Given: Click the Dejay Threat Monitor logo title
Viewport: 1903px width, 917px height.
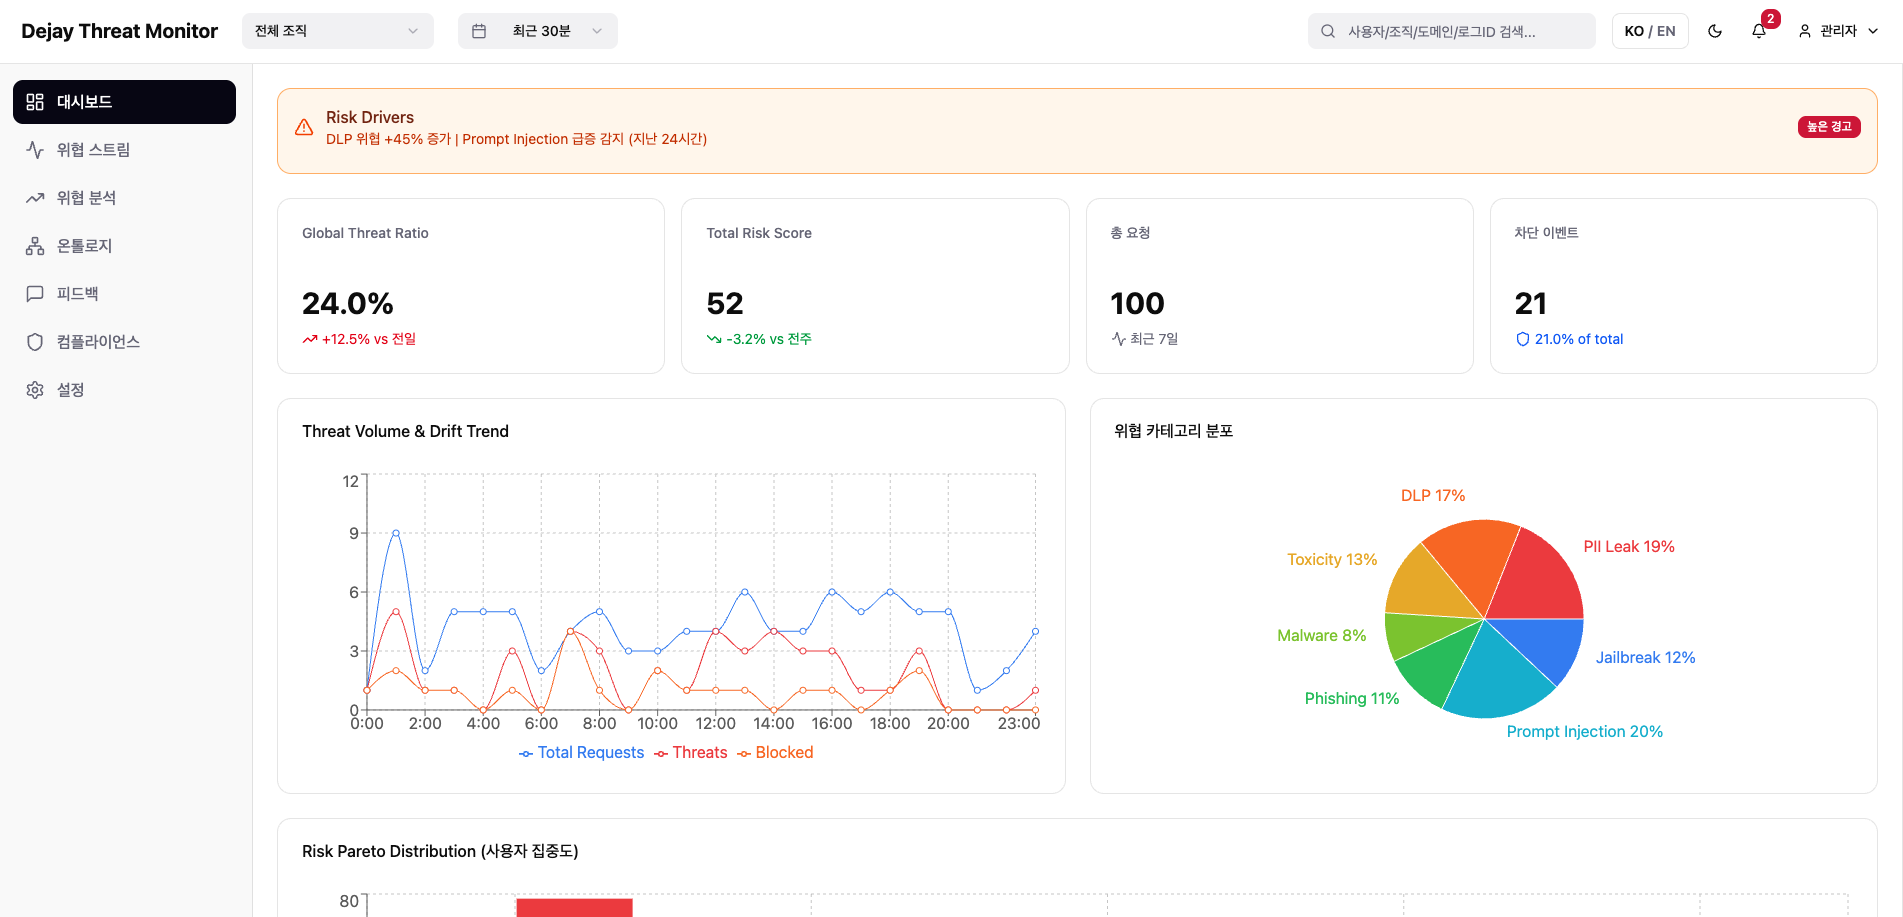Looking at the screenshot, I should (119, 31).
